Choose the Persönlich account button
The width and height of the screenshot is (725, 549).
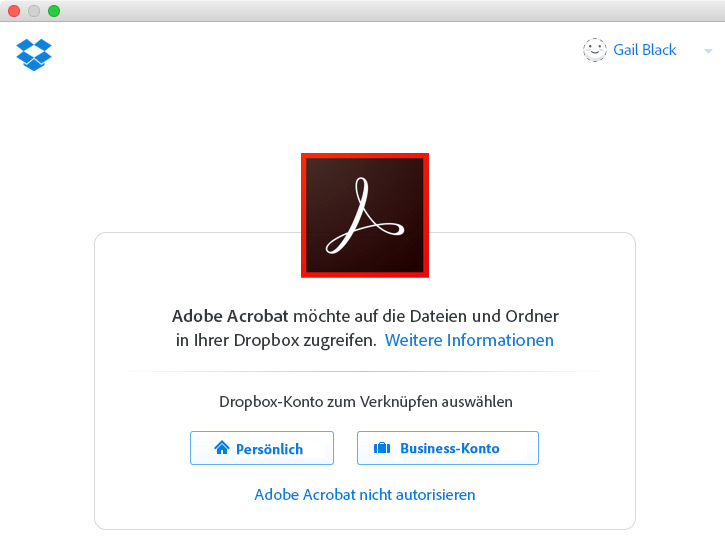pos(262,448)
